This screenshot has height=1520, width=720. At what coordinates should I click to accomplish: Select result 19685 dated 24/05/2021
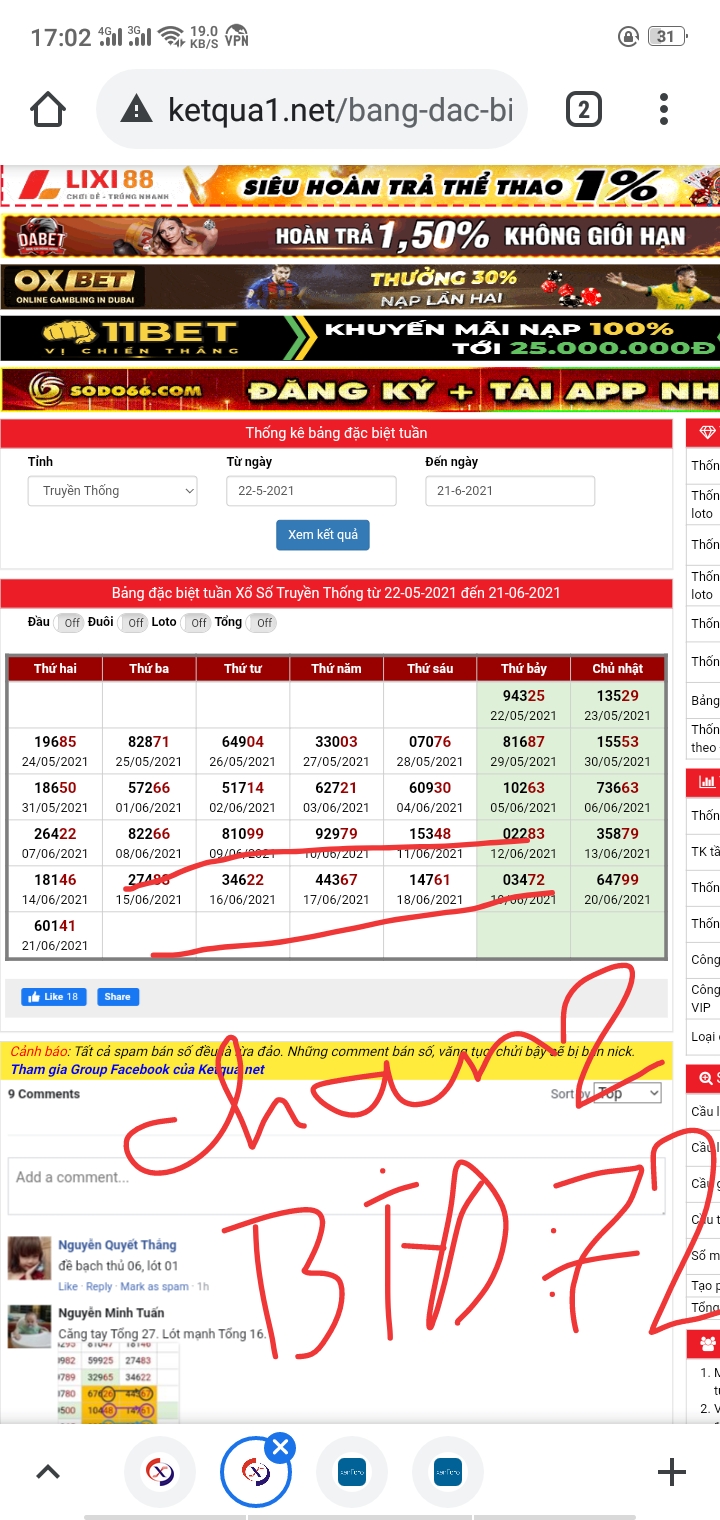point(55,751)
